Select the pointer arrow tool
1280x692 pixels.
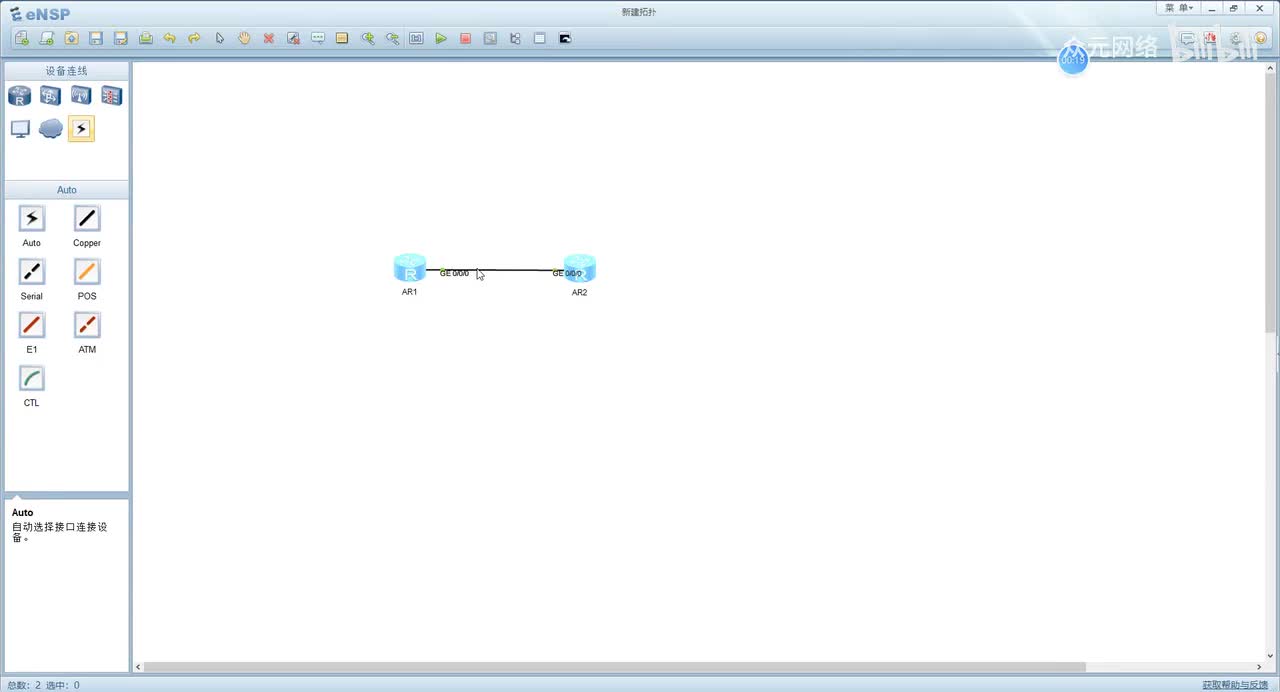click(x=219, y=38)
